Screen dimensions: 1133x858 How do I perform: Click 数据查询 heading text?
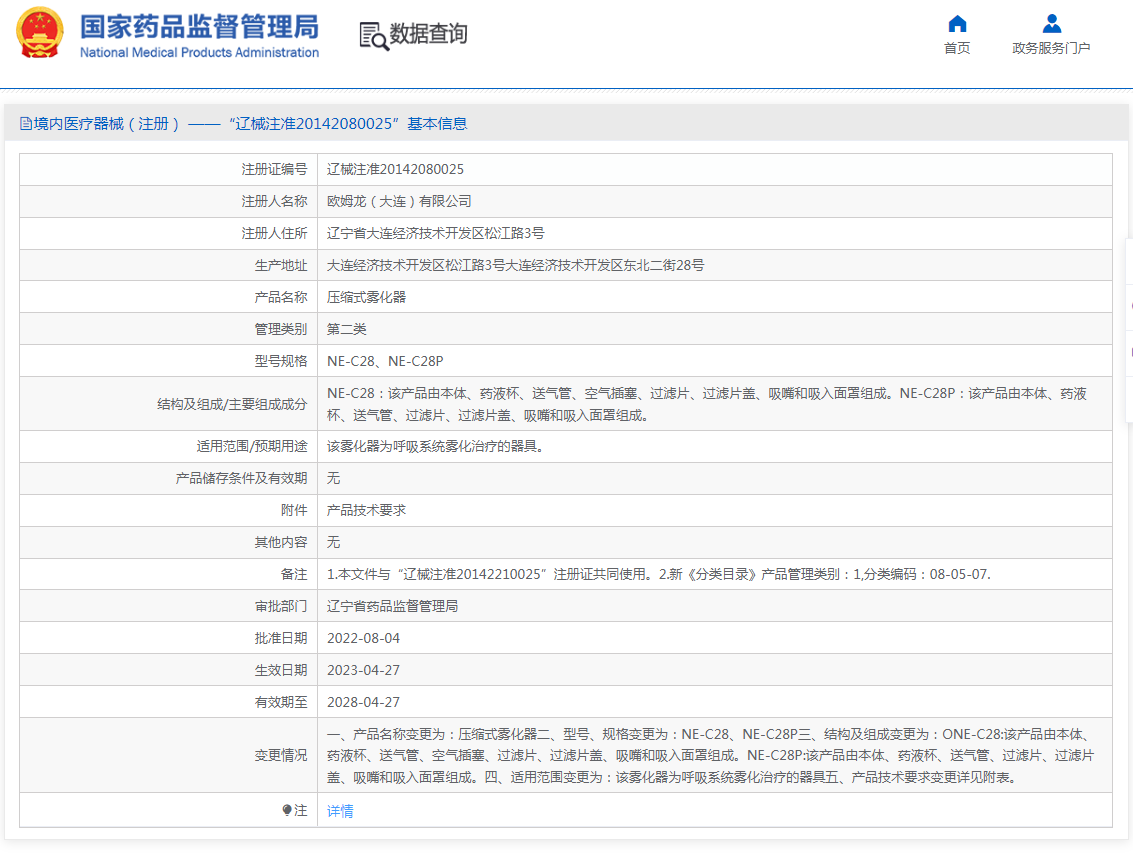(428, 33)
